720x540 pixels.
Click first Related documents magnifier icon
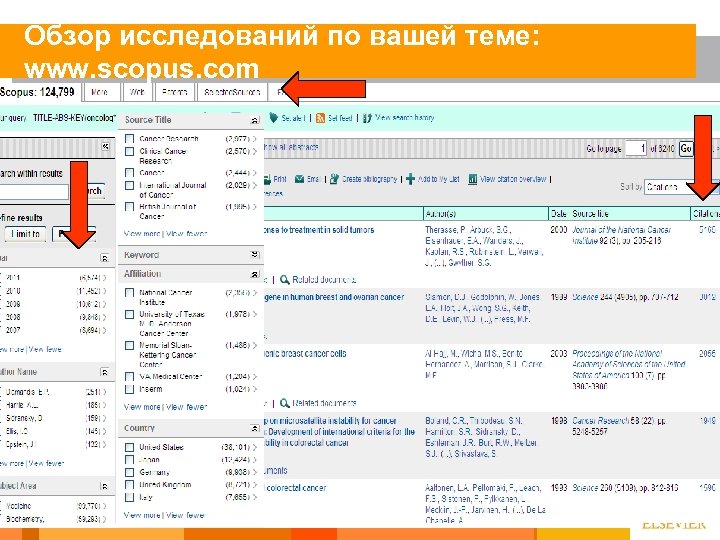pos(285,280)
